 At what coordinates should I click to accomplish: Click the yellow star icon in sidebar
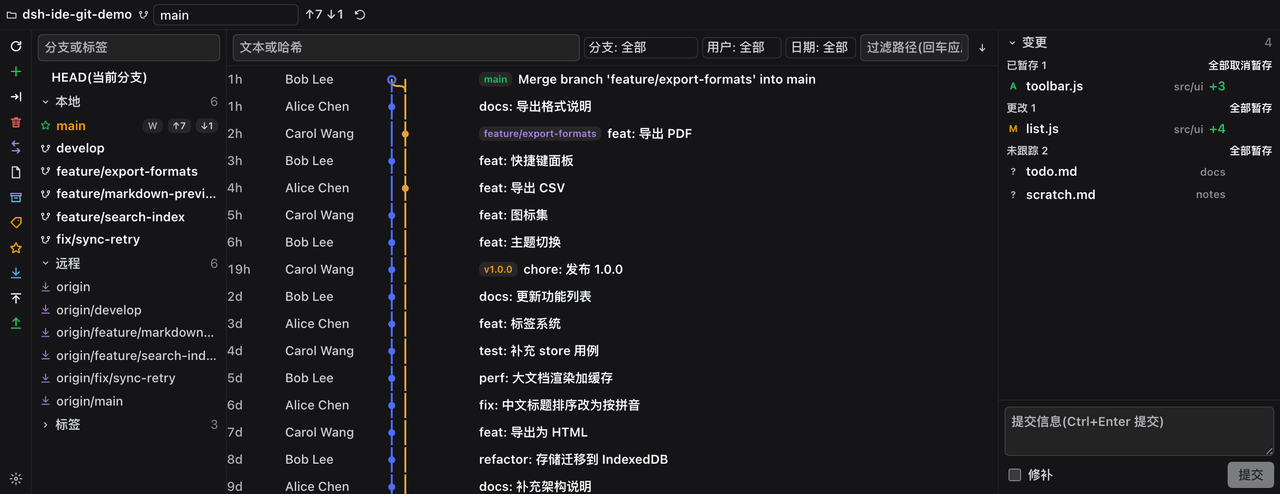click(15, 248)
